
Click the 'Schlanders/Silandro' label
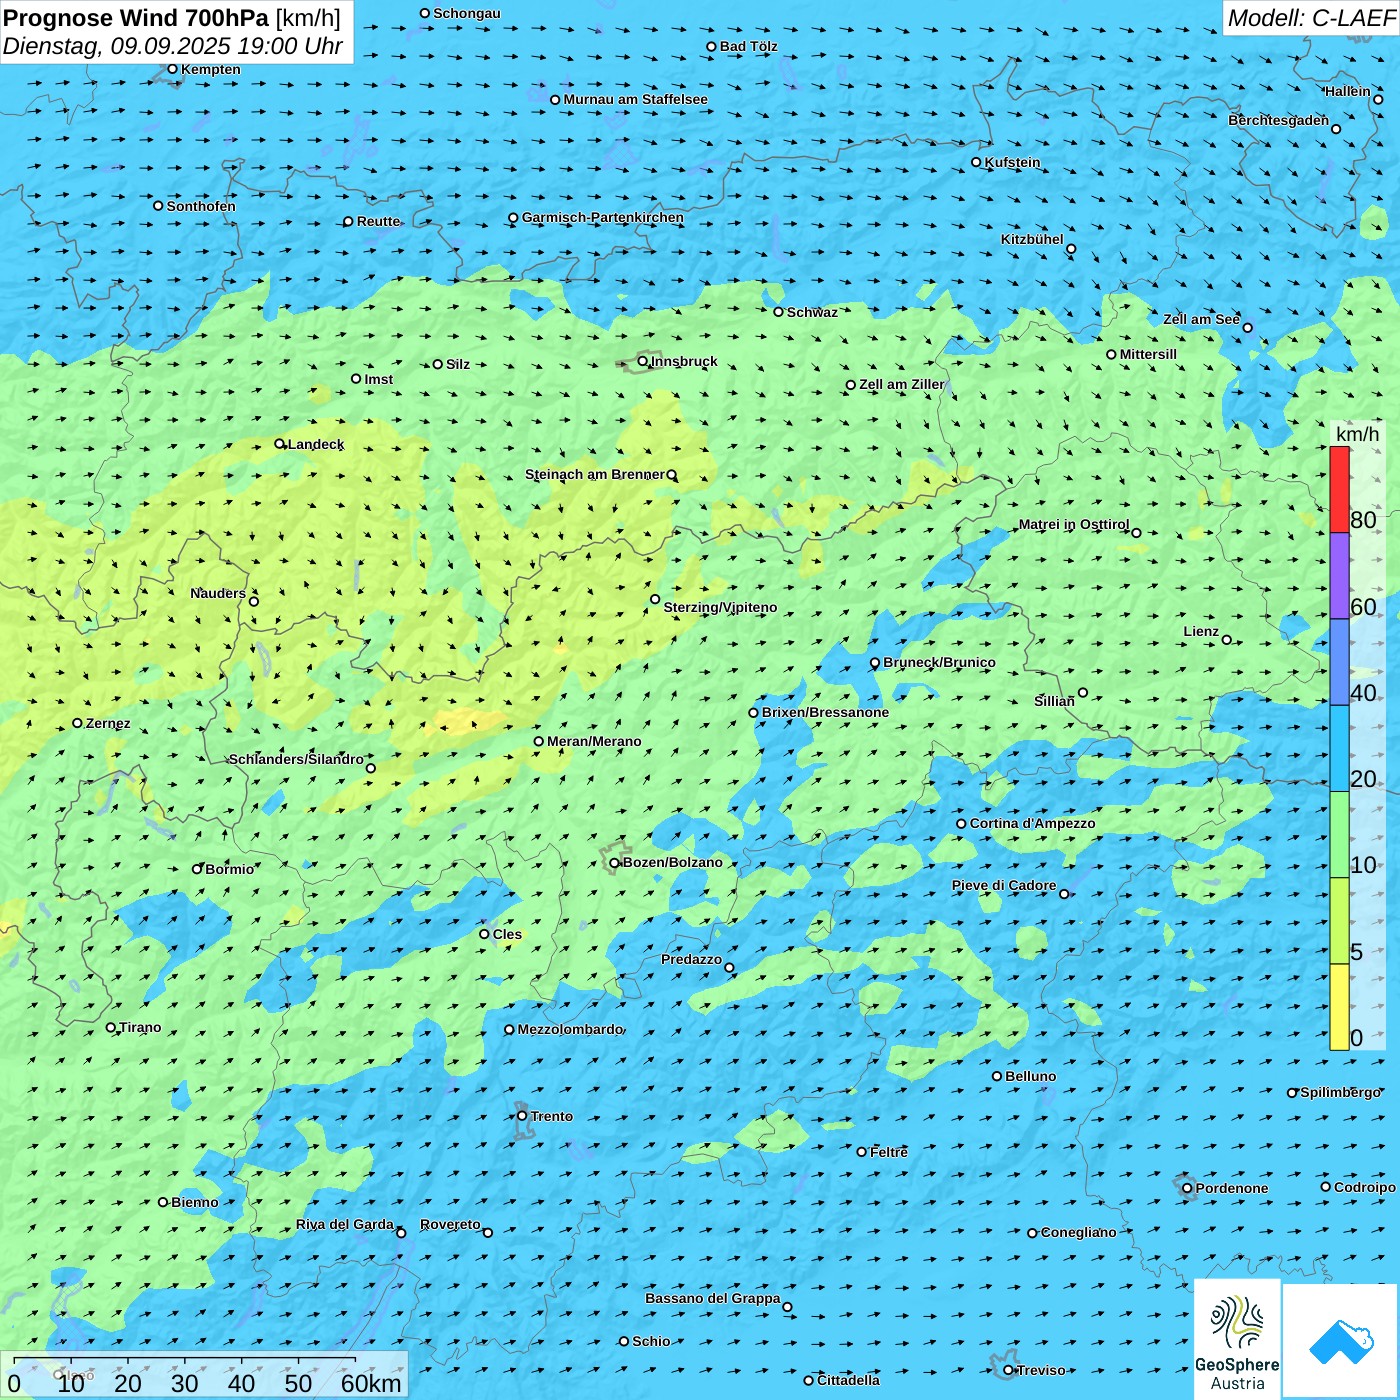(296, 759)
